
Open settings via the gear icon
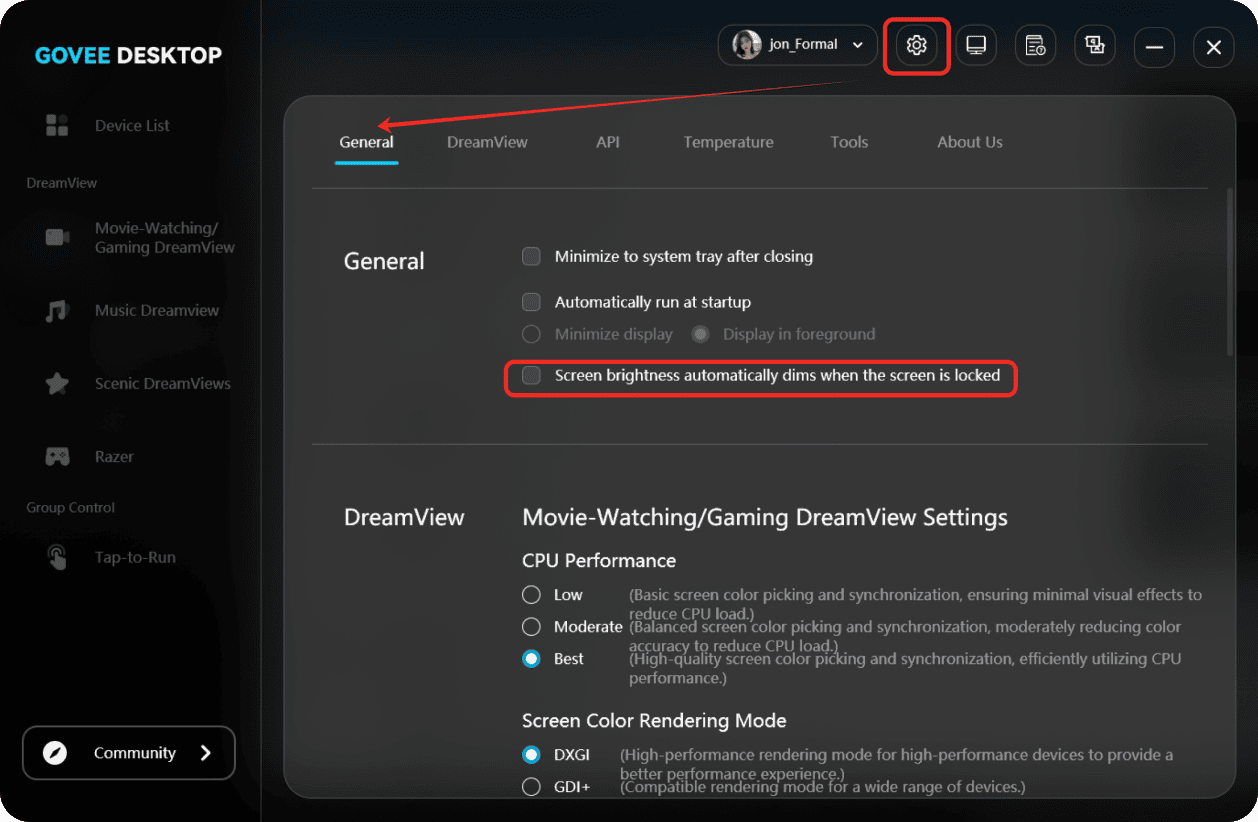pos(916,46)
